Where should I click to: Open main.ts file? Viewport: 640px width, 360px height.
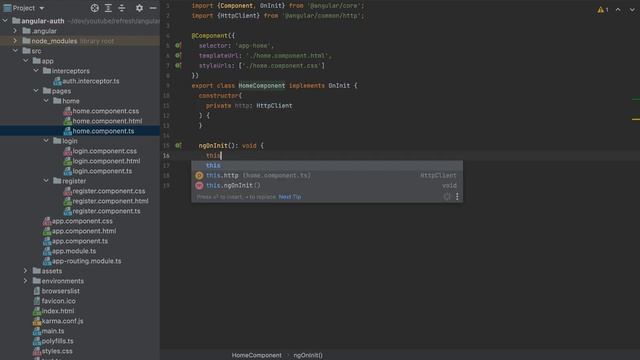coord(53,331)
